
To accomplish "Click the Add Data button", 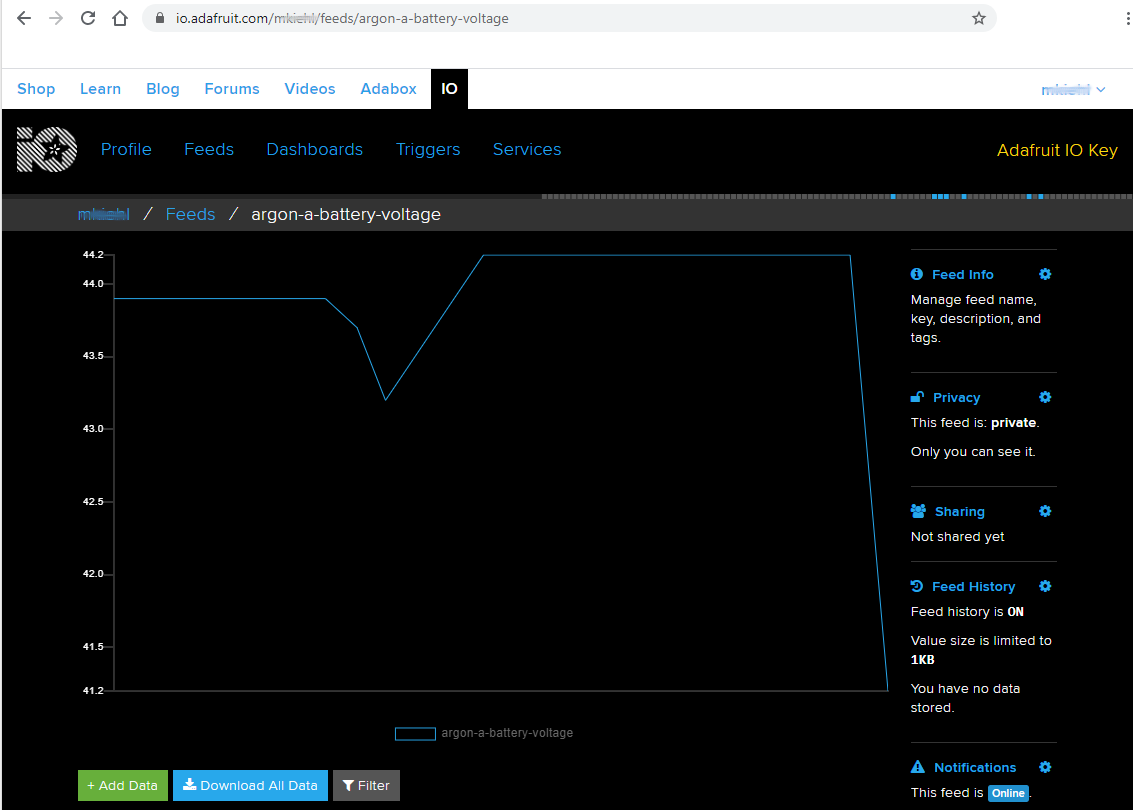I will pos(123,785).
